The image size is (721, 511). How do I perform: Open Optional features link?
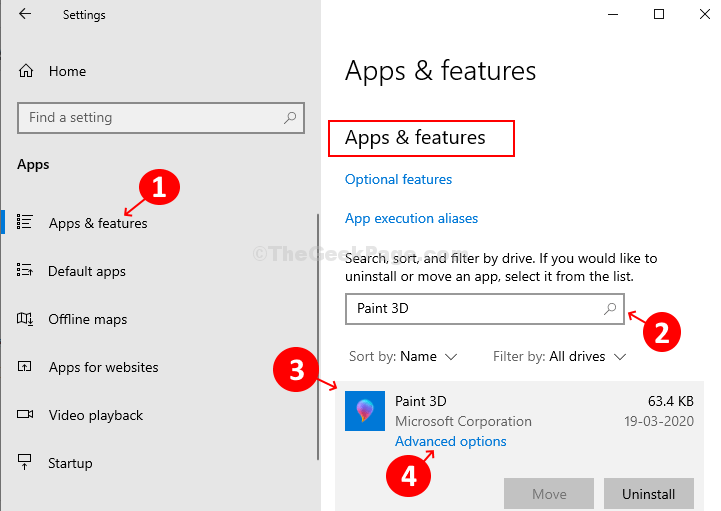398,179
